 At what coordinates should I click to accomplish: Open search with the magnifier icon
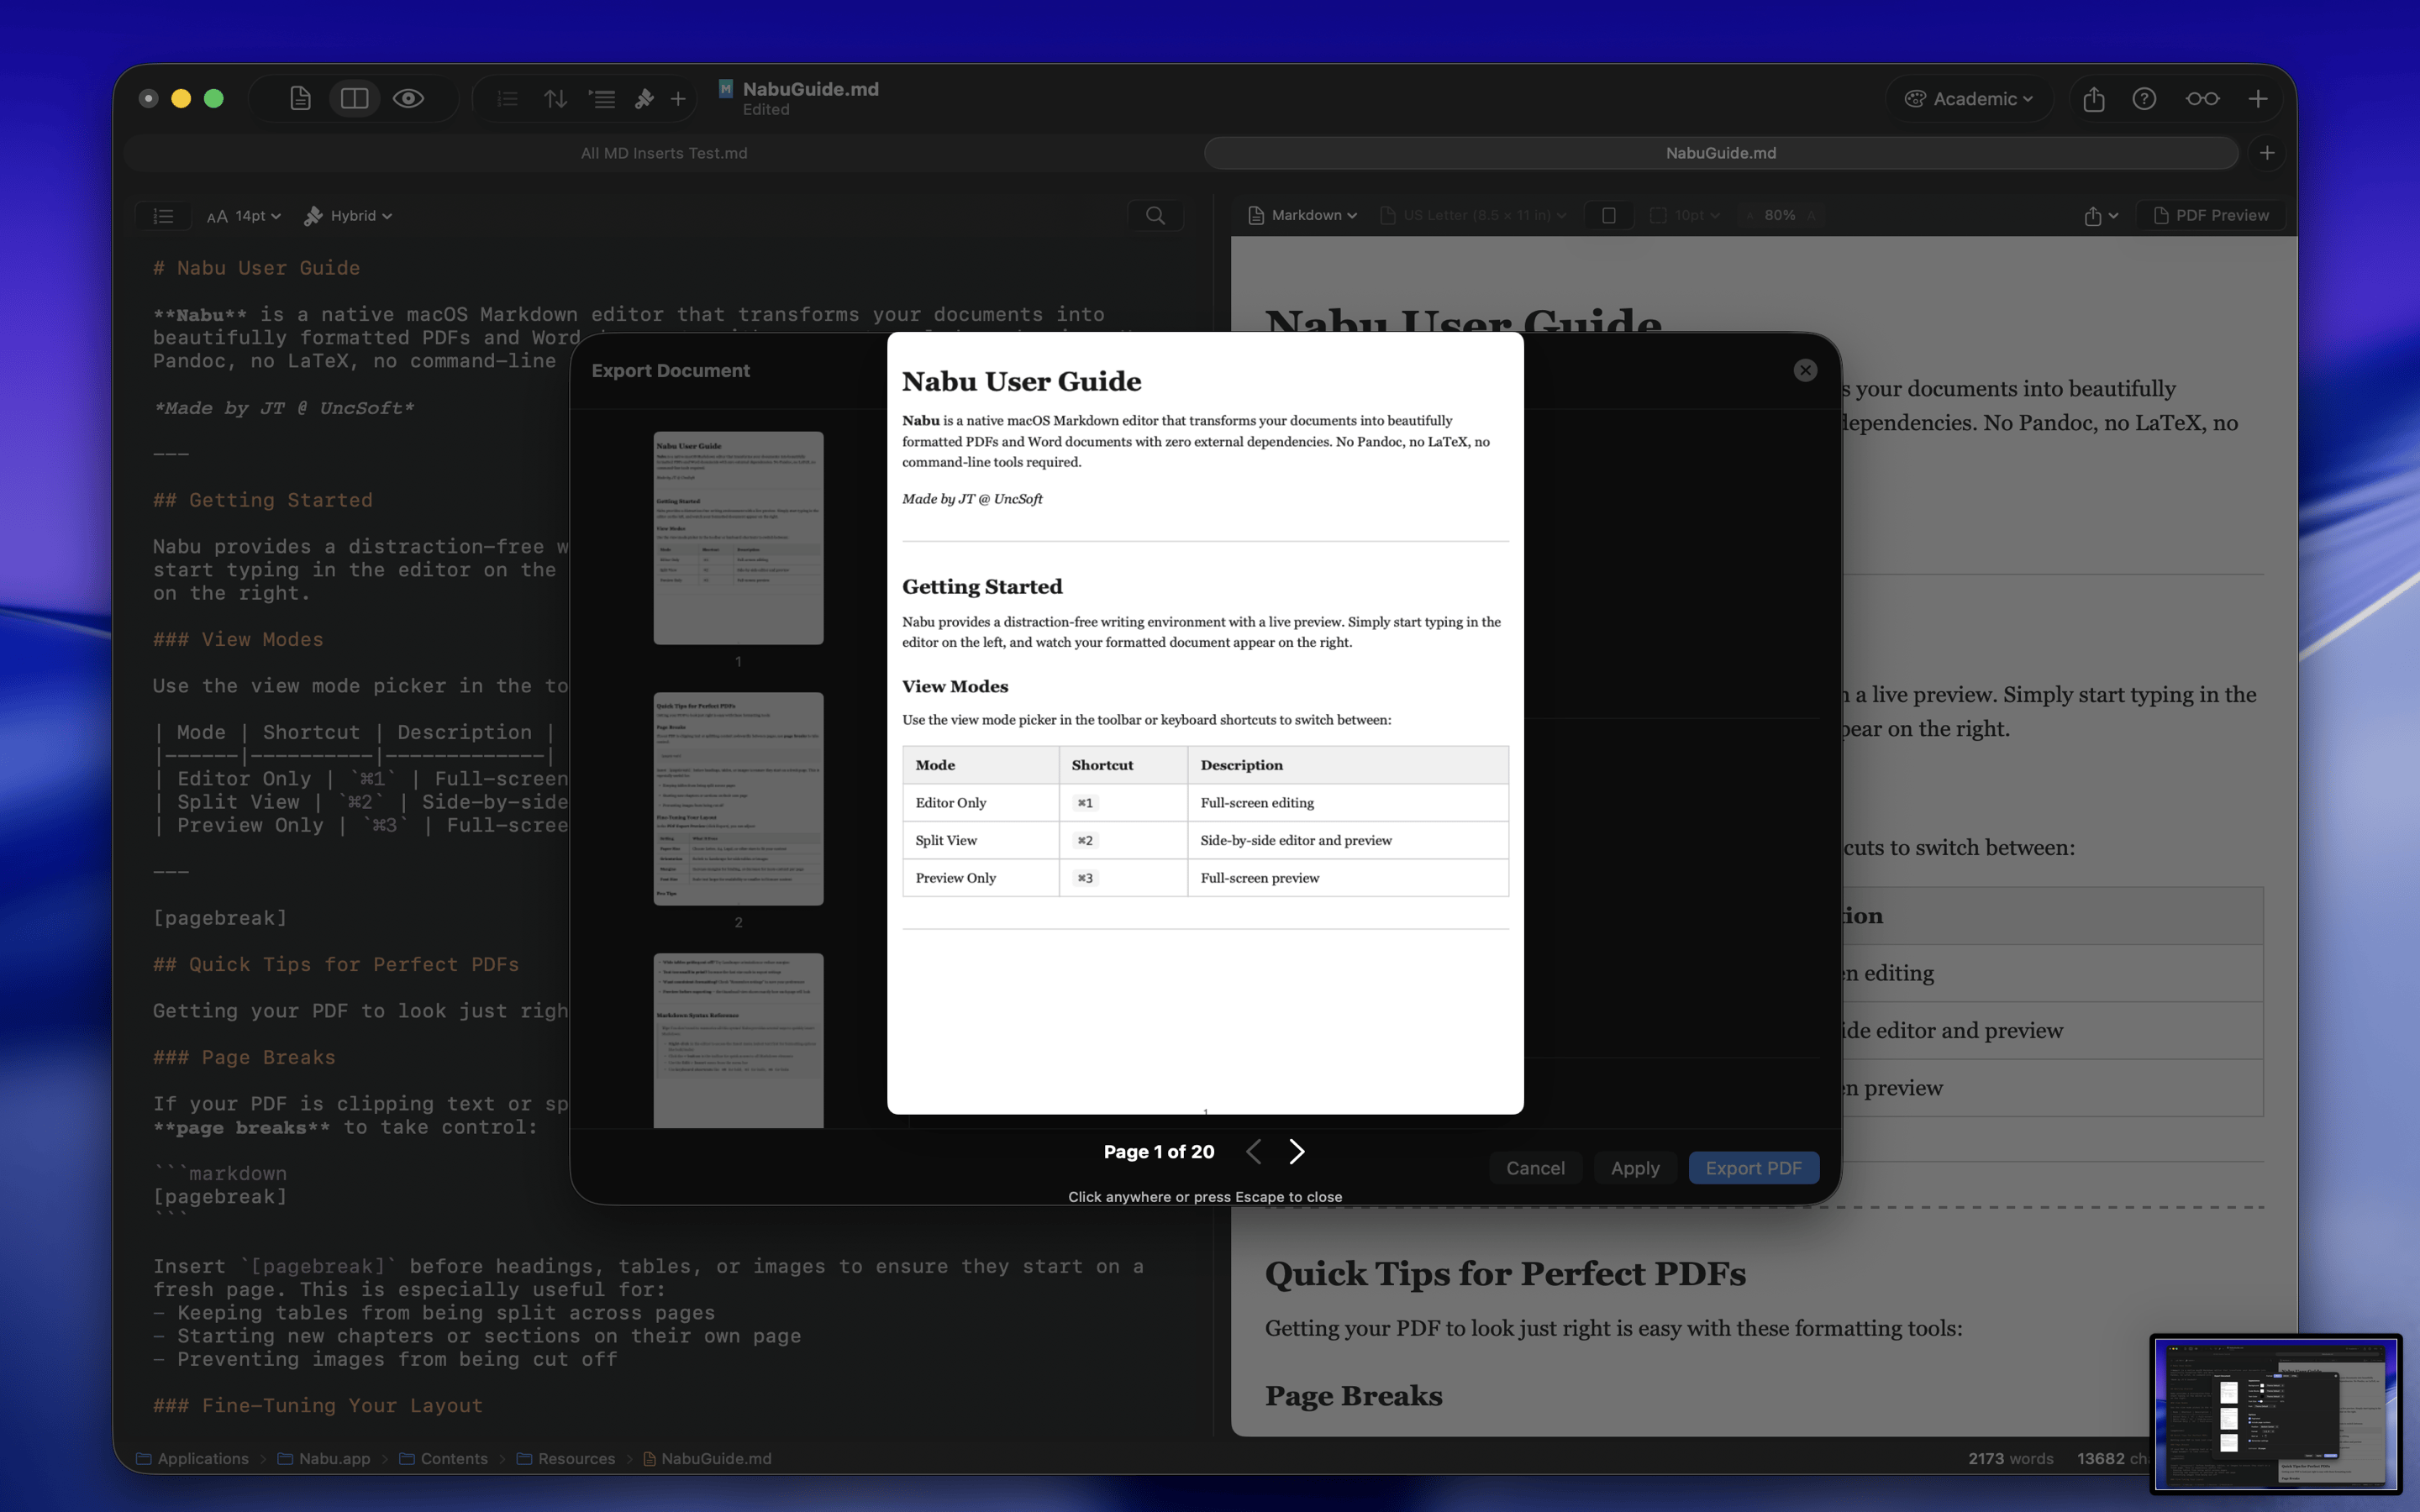[1155, 215]
